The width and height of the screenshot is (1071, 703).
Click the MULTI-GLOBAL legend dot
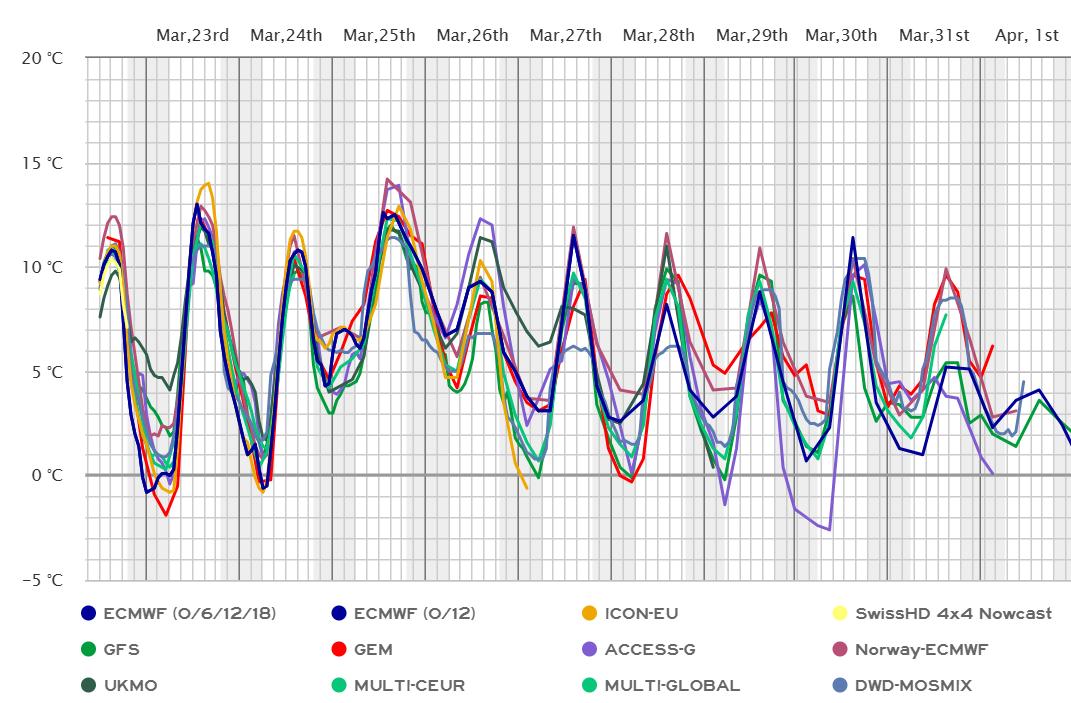pyautogui.click(x=590, y=685)
